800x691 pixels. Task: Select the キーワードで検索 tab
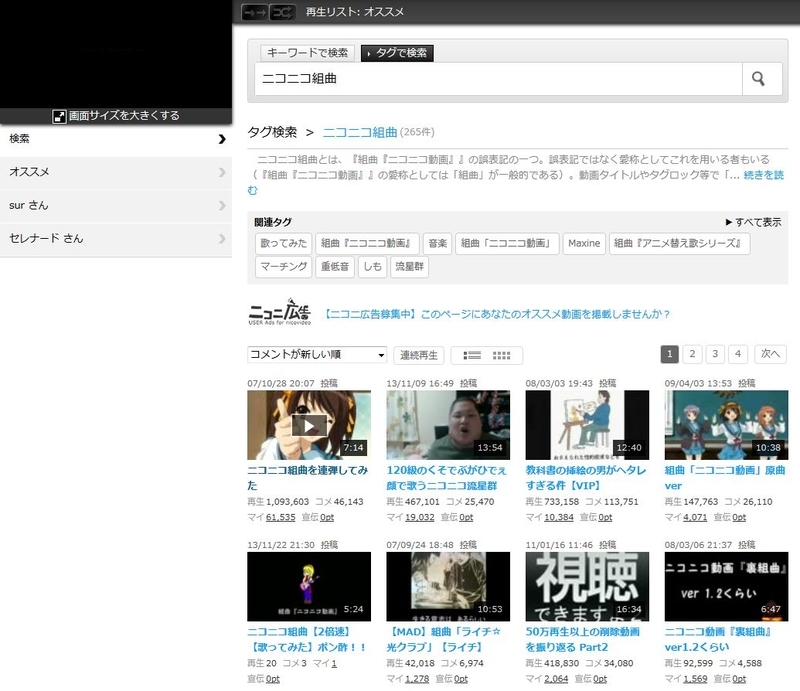click(307, 53)
